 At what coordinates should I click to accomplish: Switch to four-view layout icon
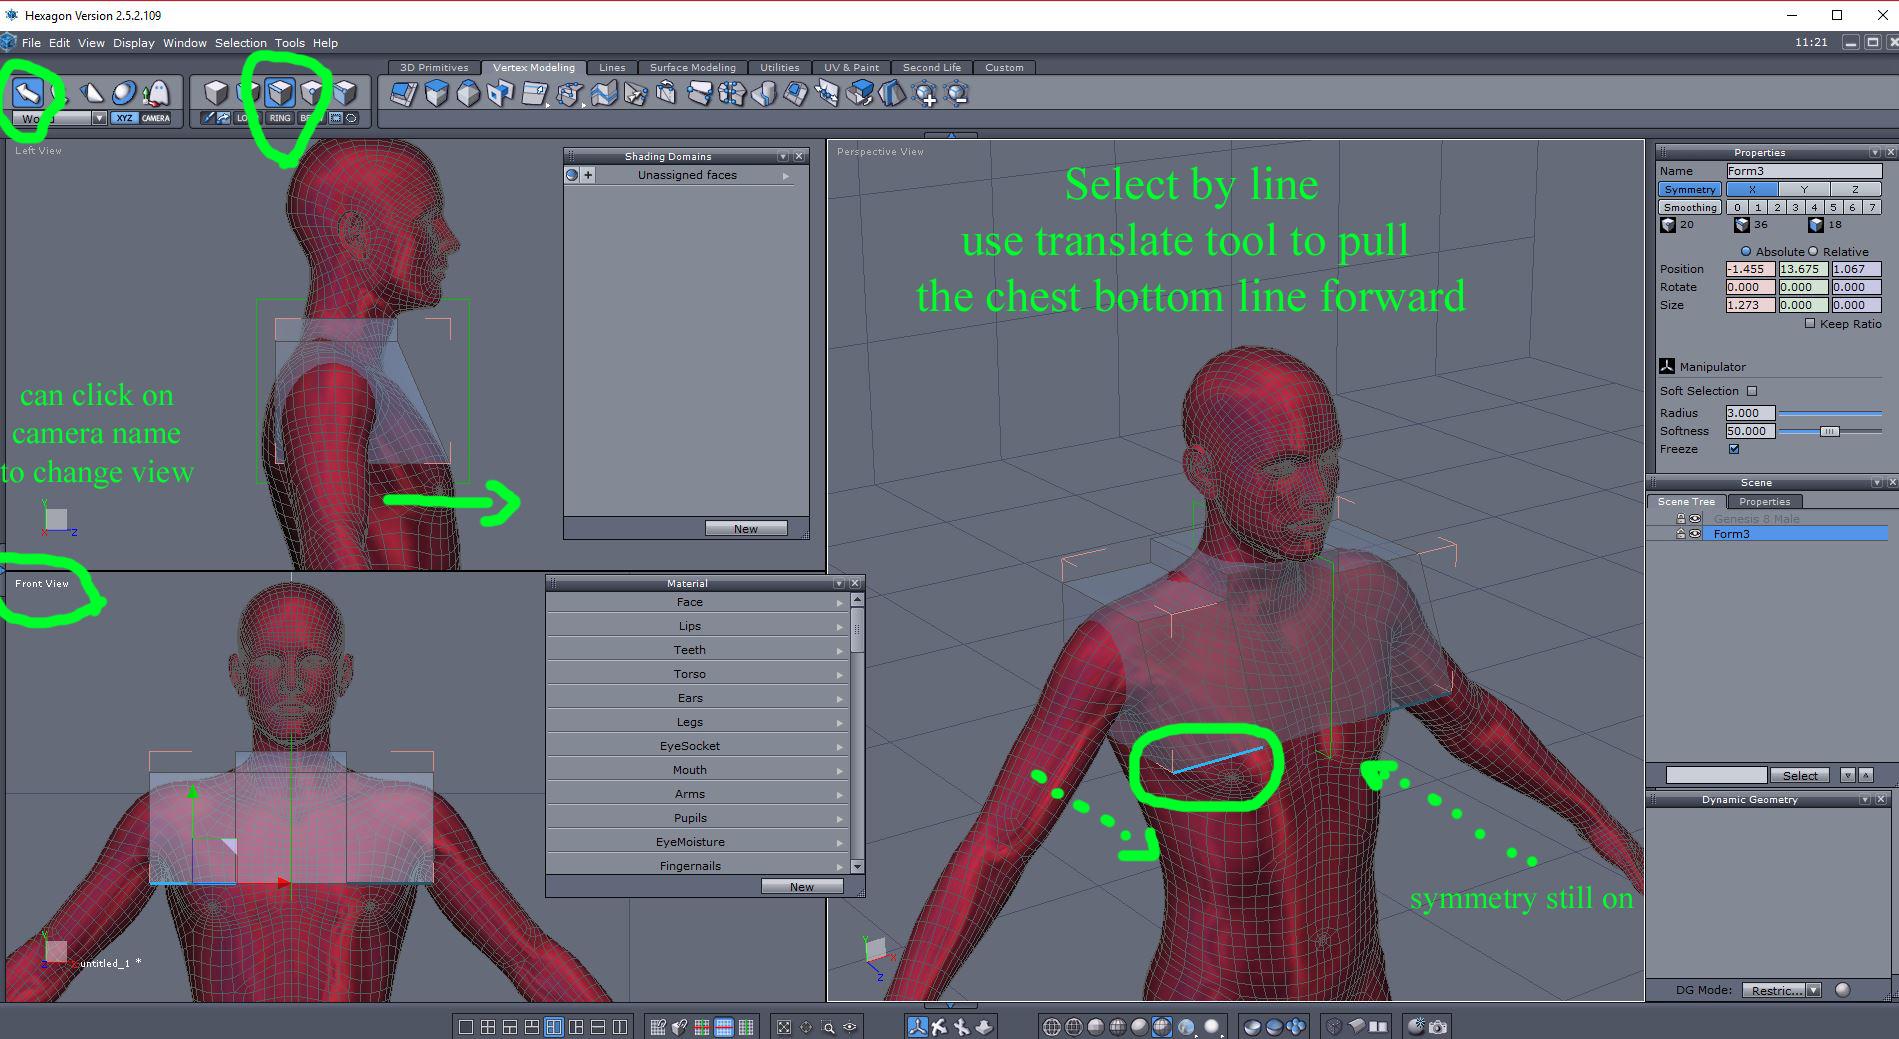(x=488, y=1027)
